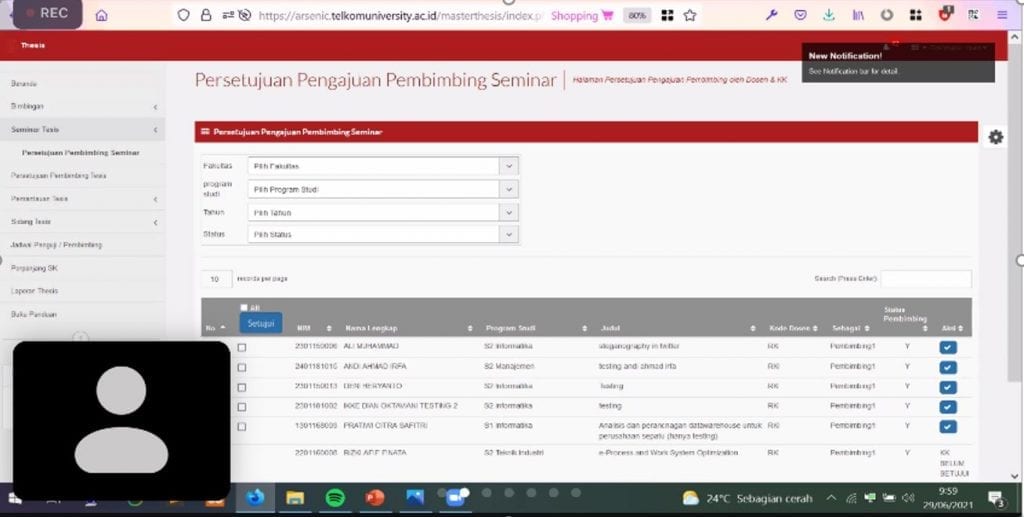Open the Firefox downloads arrow icon
This screenshot has height=517, width=1024.
829,15
